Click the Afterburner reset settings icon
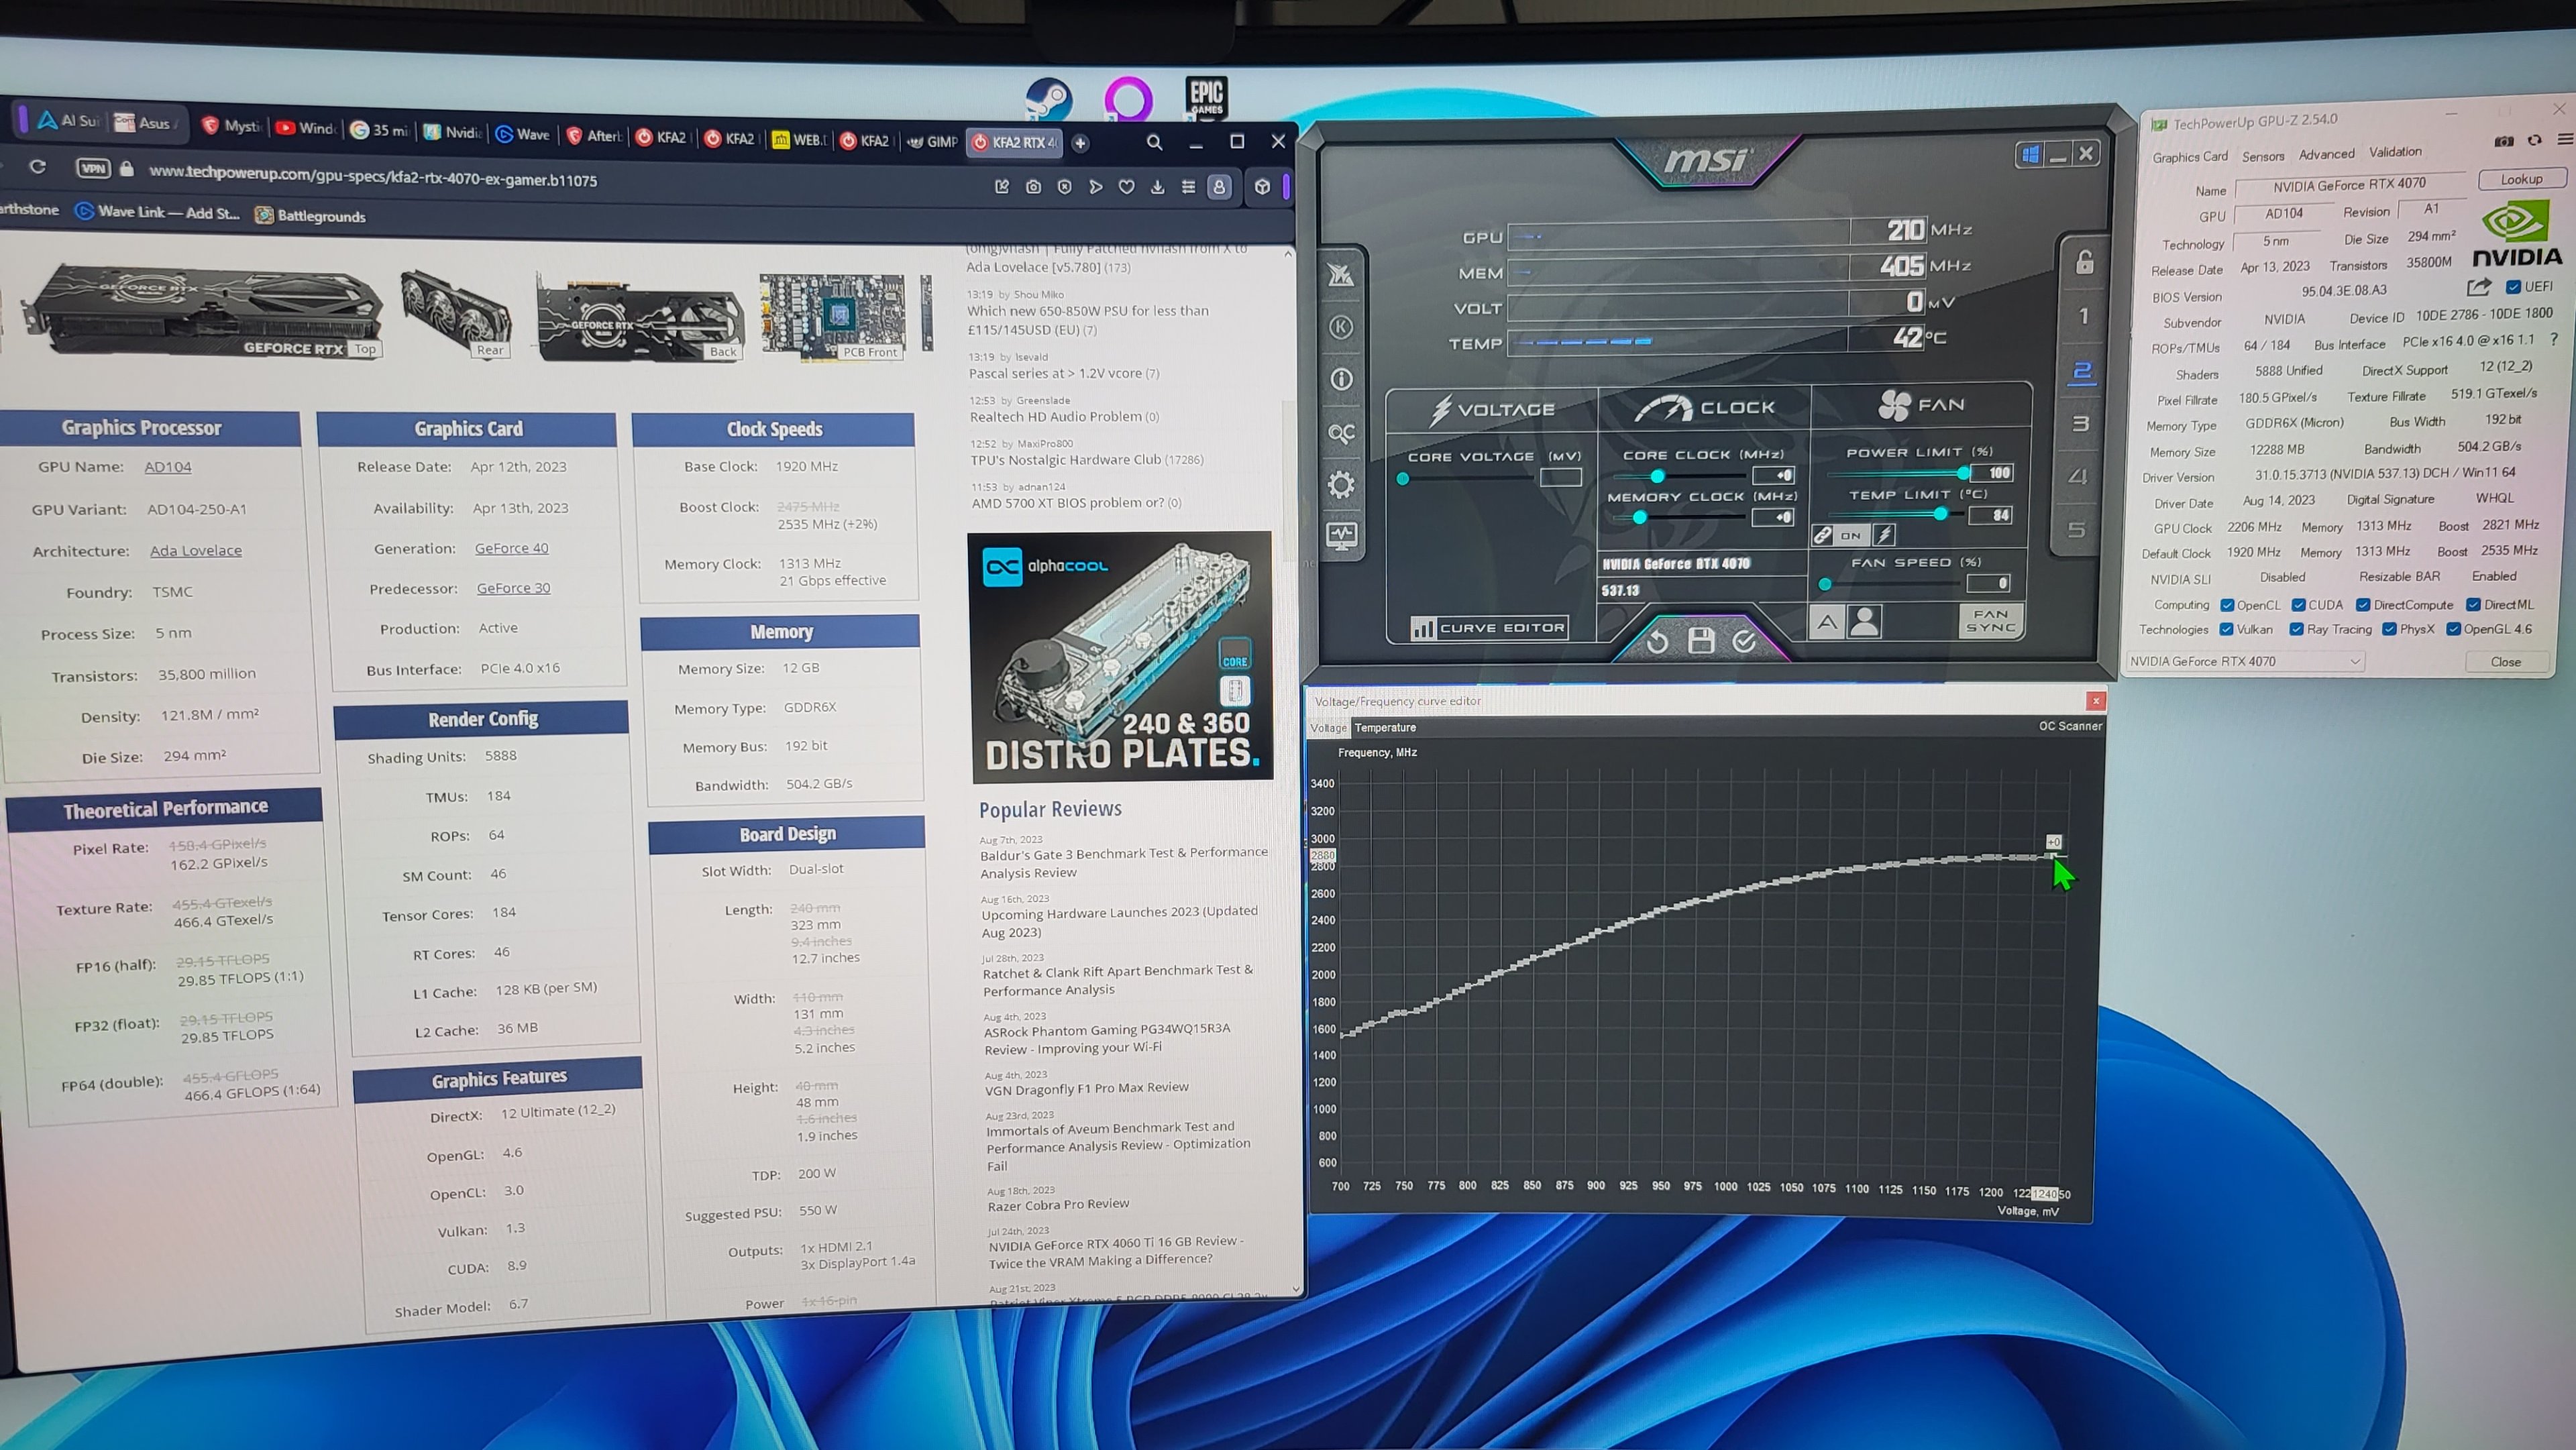 1656,641
